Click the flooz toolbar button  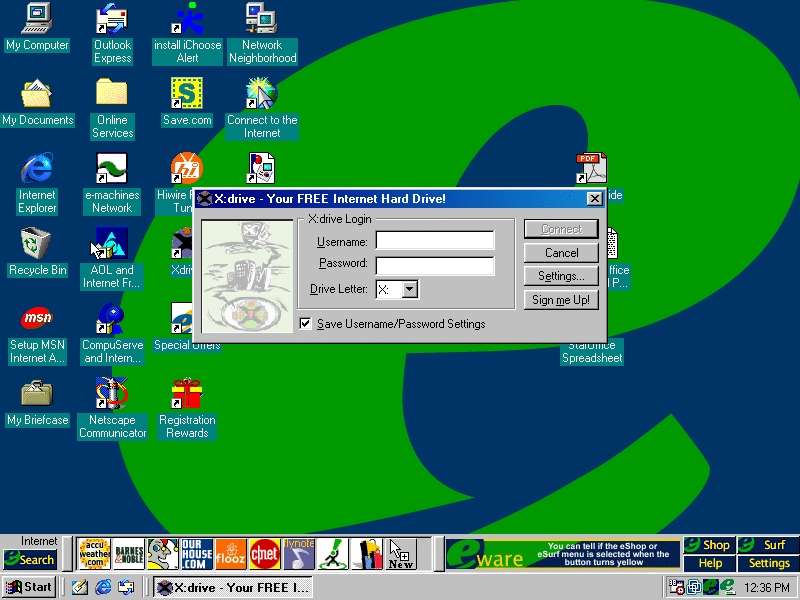[x=230, y=553]
